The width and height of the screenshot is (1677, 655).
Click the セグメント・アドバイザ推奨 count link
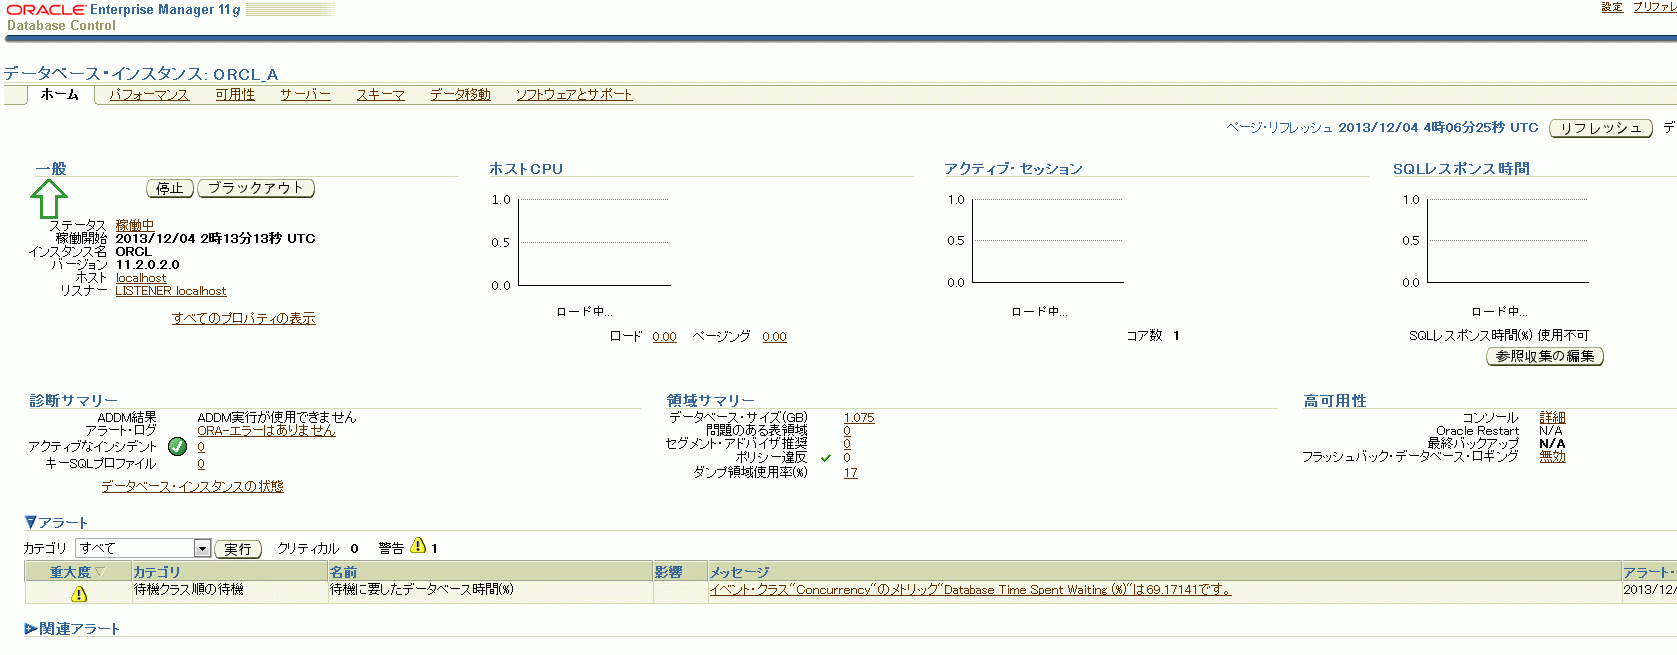click(847, 444)
